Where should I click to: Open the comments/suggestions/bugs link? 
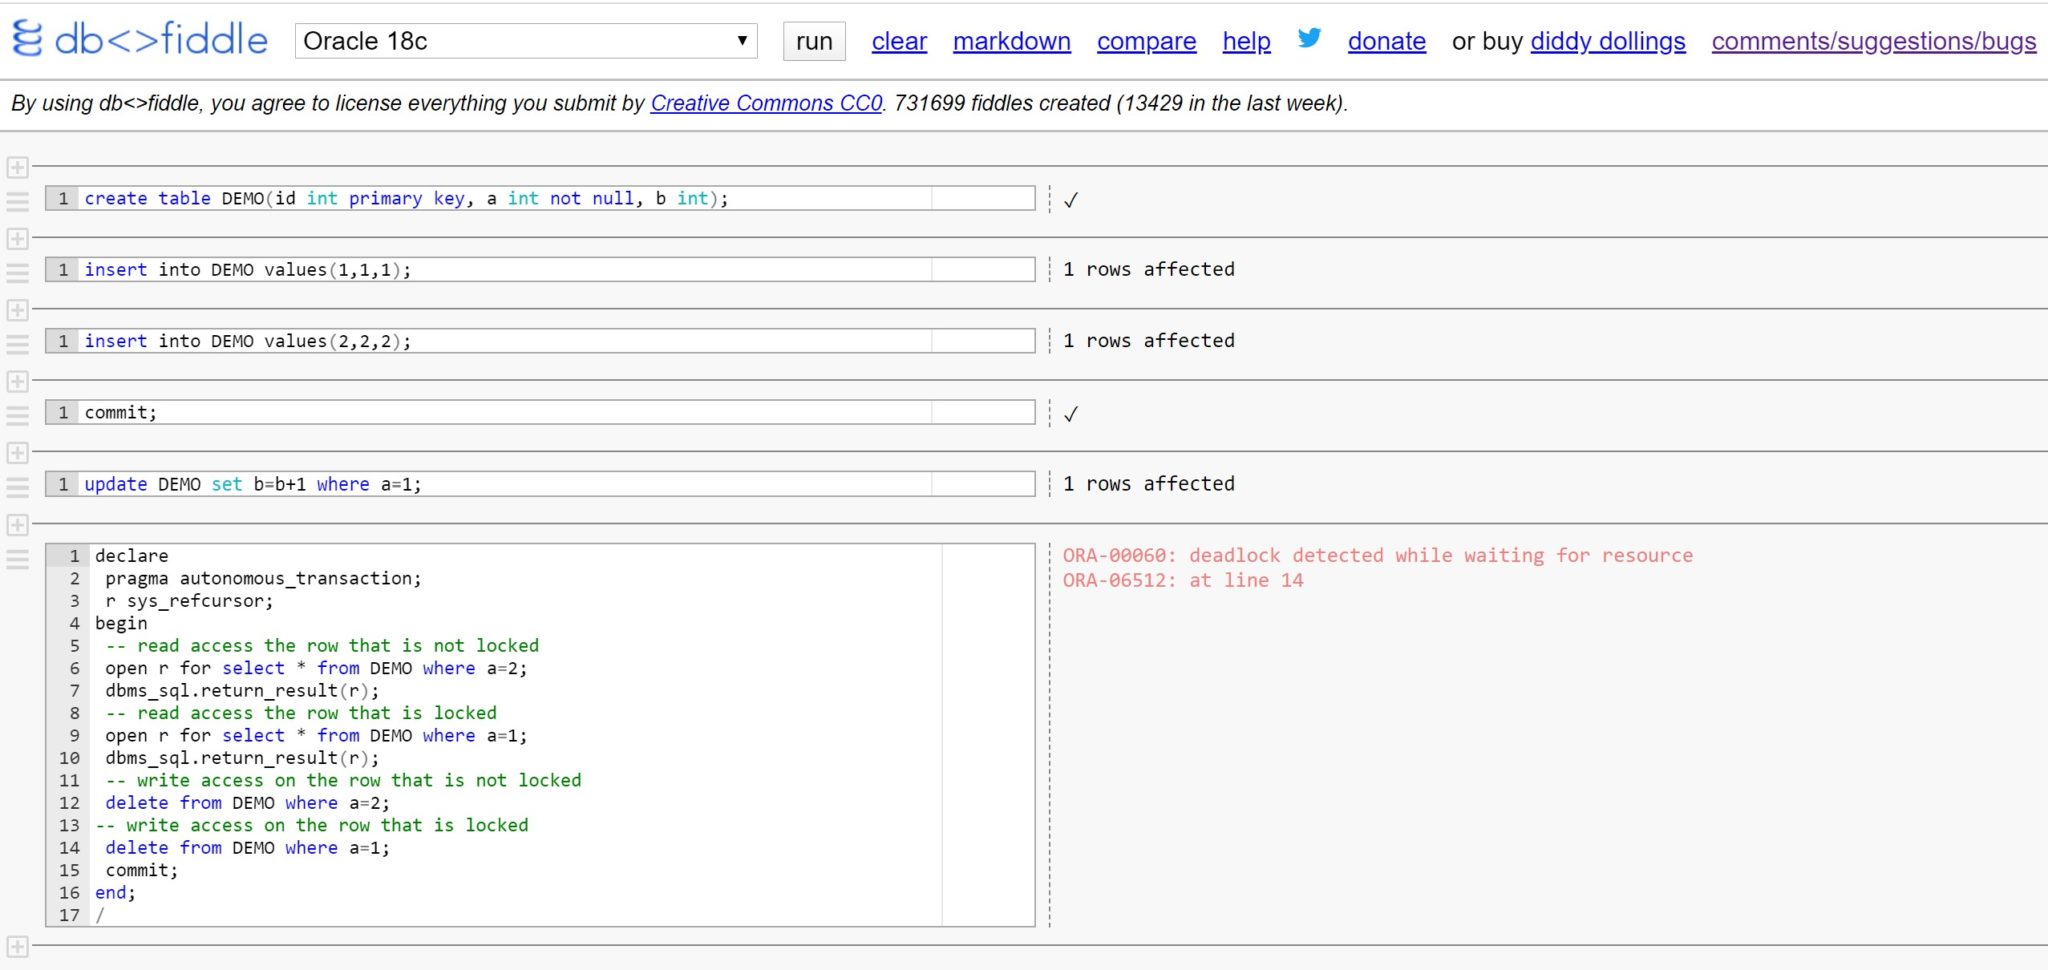[x=1874, y=41]
